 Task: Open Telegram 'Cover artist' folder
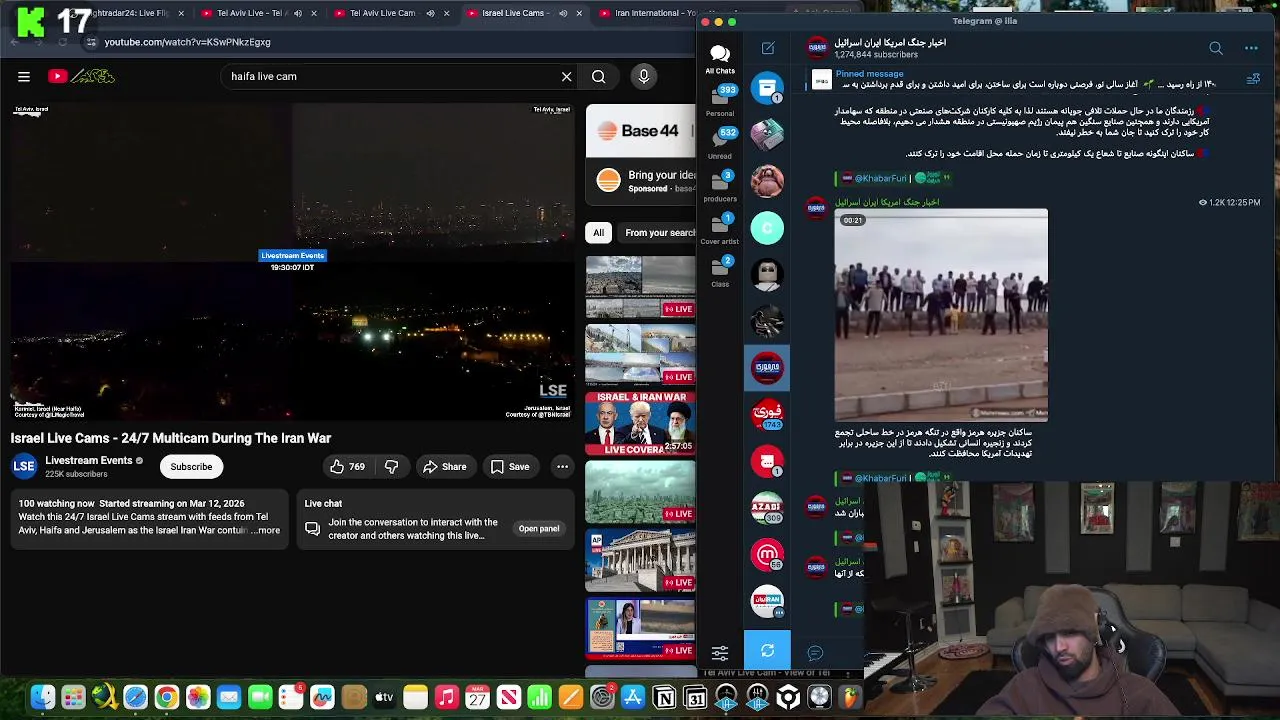(x=720, y=229)
